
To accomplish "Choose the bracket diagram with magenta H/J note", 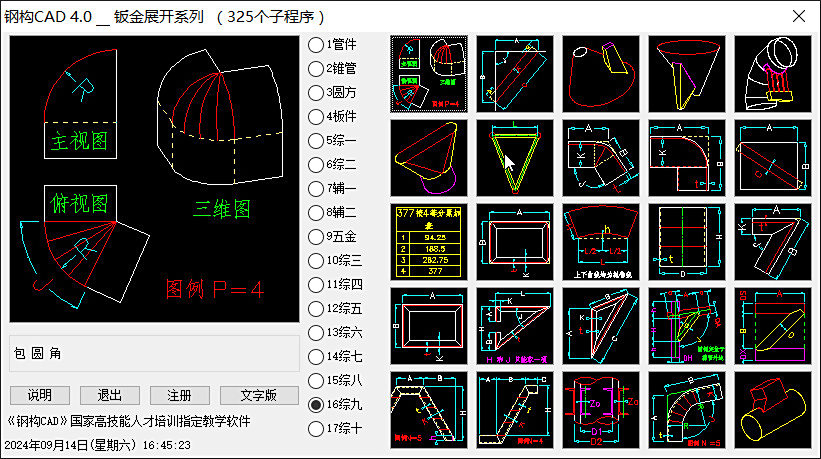I will (x=514, y=326).
